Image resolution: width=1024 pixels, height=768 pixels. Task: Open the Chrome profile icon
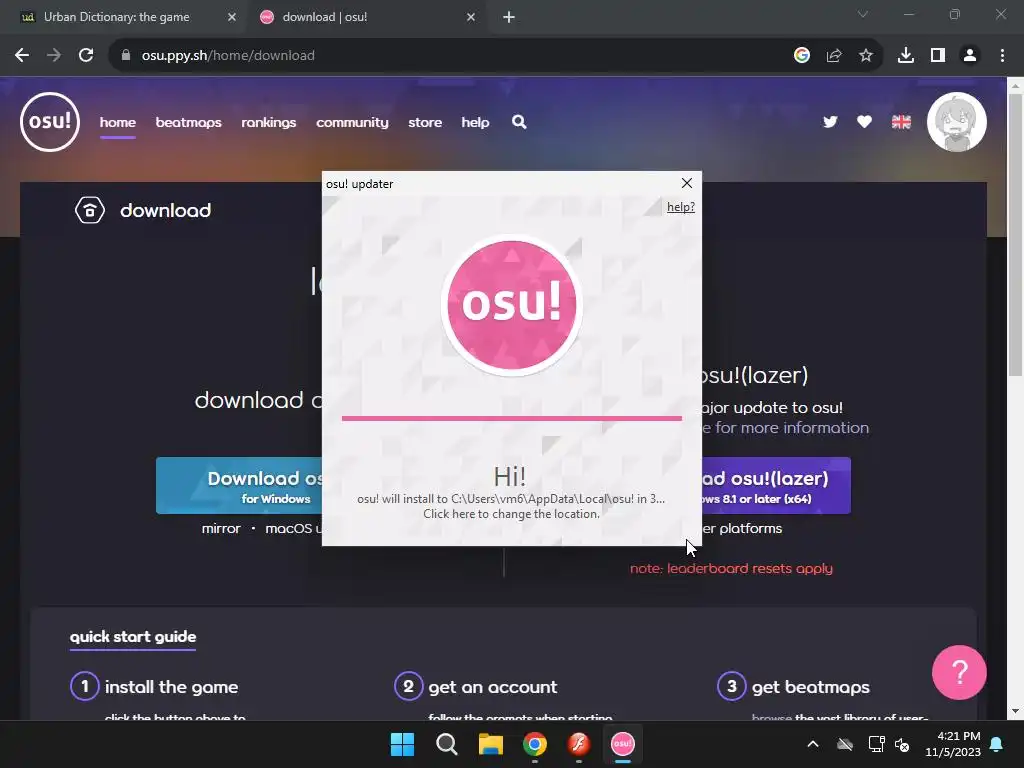970,56
